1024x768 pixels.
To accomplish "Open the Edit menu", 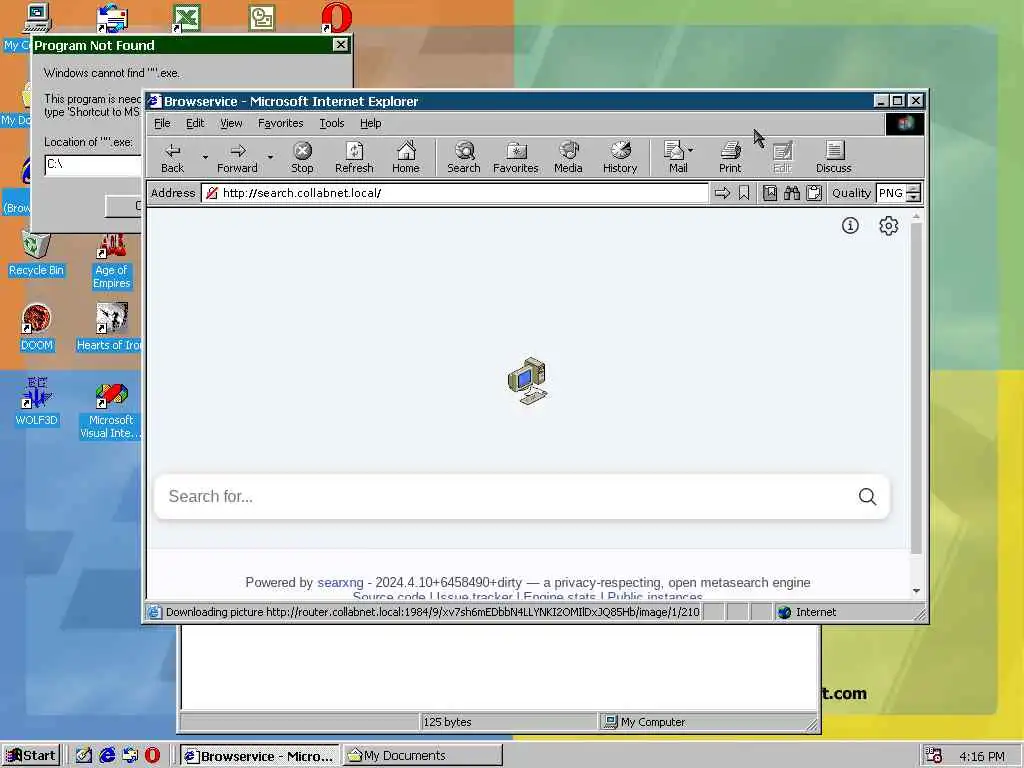I will coord(195,123).
